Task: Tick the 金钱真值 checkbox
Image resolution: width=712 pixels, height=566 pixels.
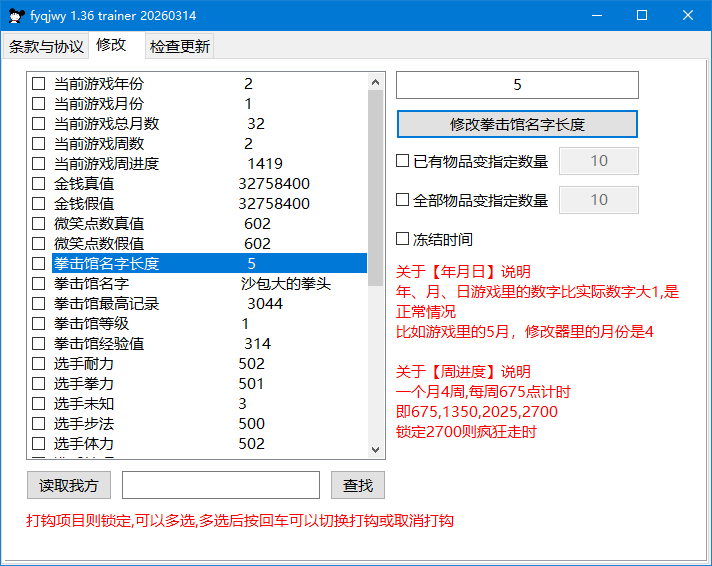Action: point(39,184)
